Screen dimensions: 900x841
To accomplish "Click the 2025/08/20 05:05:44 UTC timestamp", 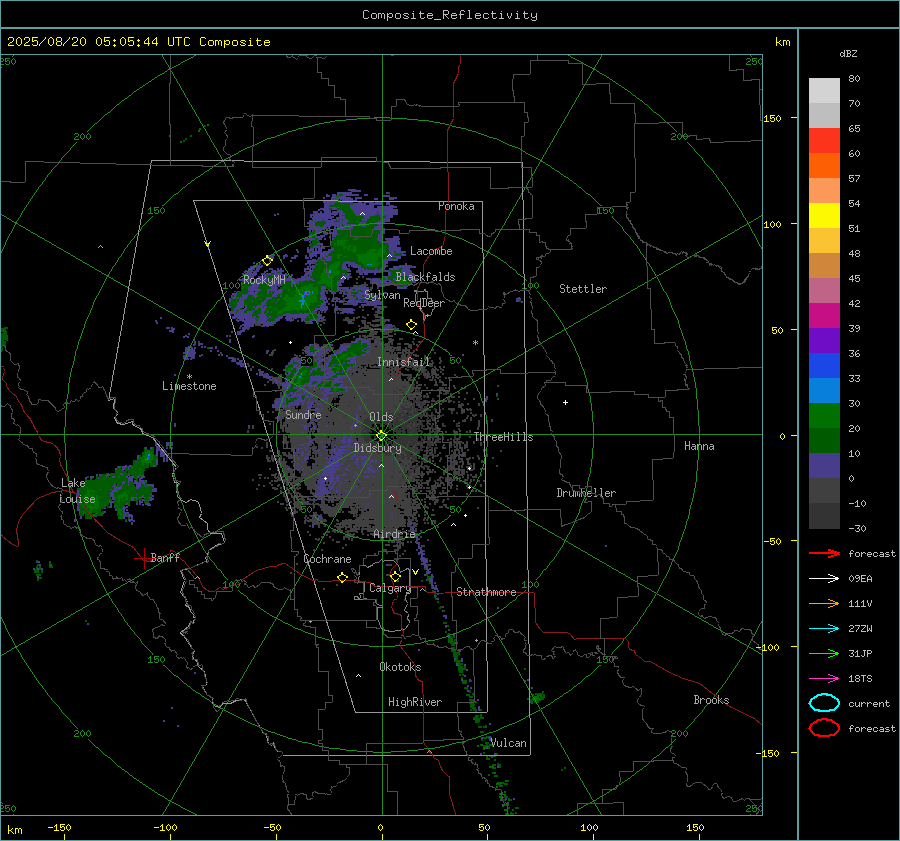I will 138,42.
